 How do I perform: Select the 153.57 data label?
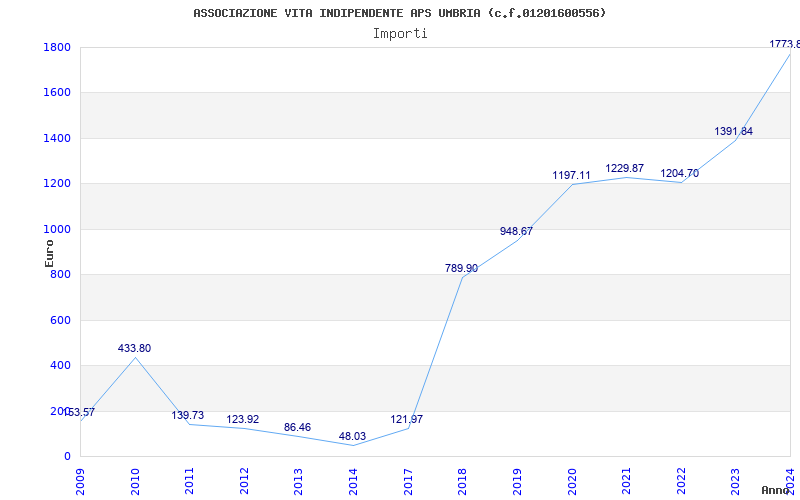pos(79,412)
